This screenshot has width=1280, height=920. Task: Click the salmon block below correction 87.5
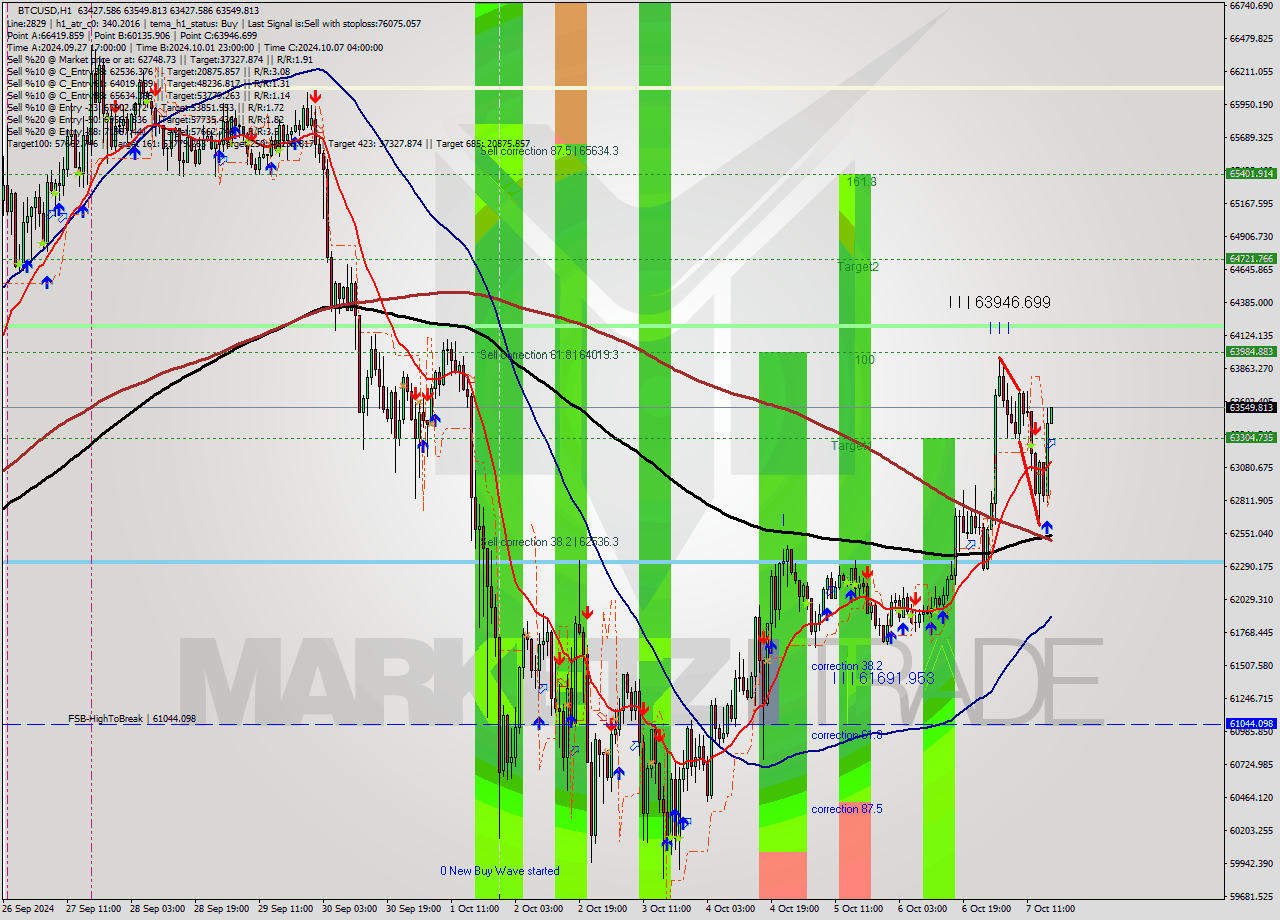(x=855, y=848)
